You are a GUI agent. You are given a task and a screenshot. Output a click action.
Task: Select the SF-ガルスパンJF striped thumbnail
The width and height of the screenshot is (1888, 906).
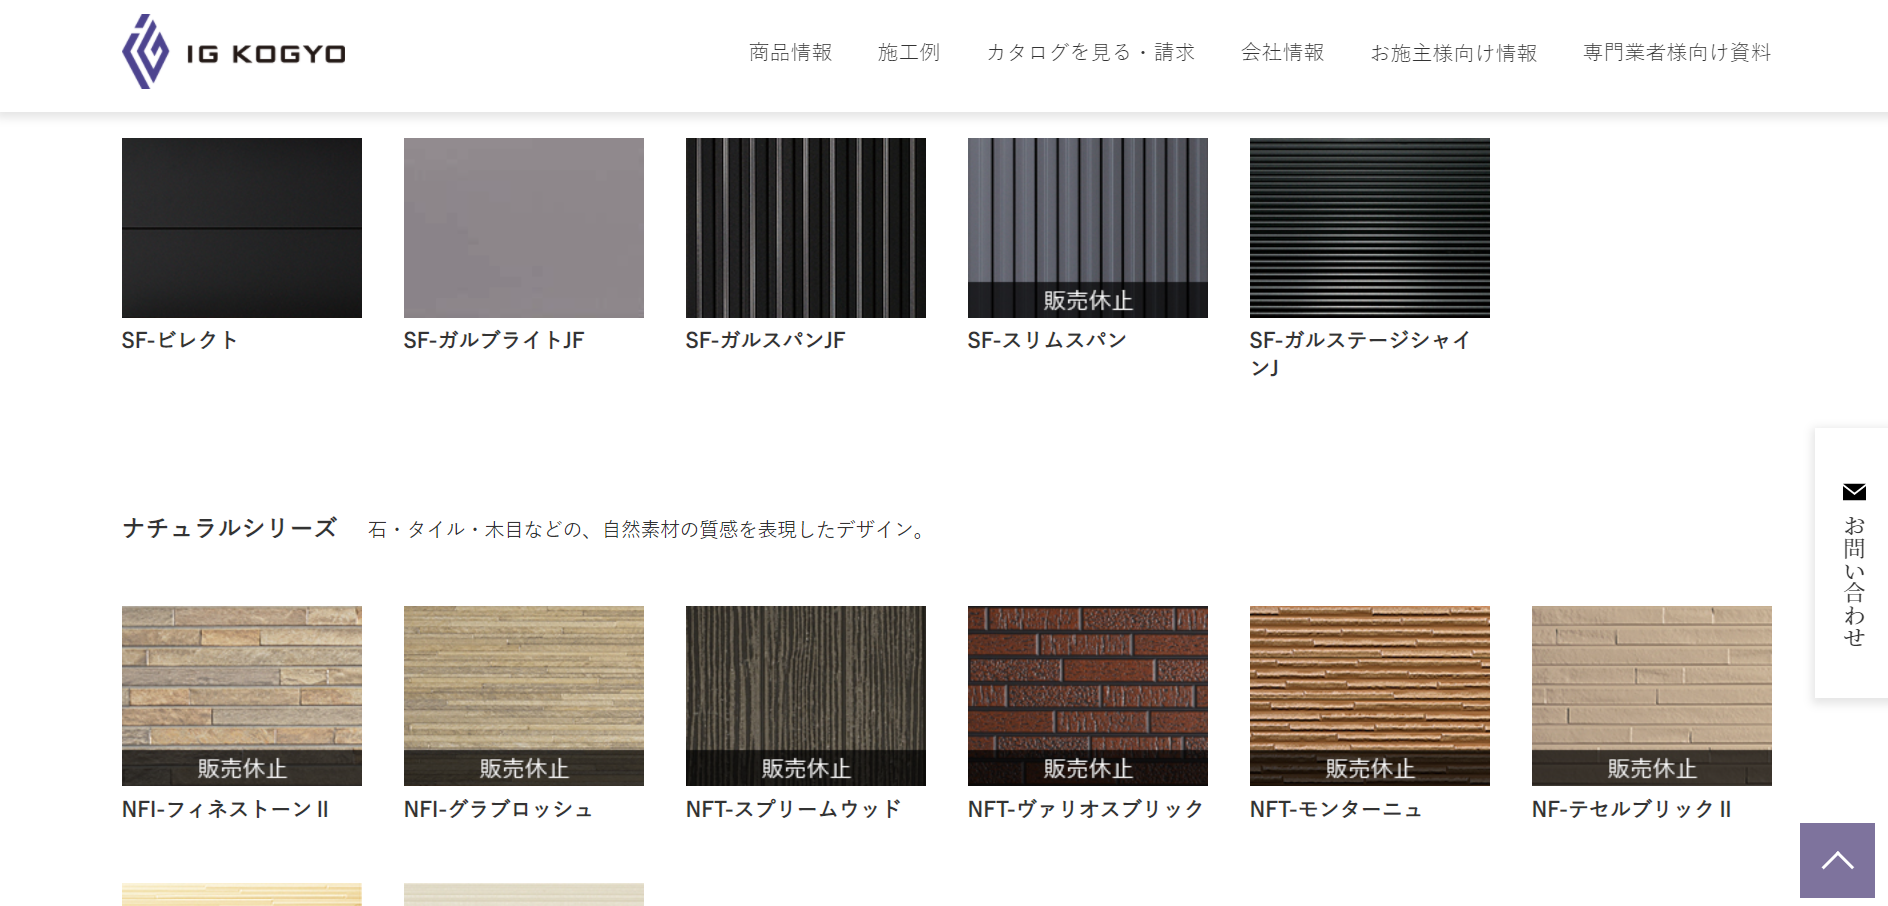click(806, 228)
